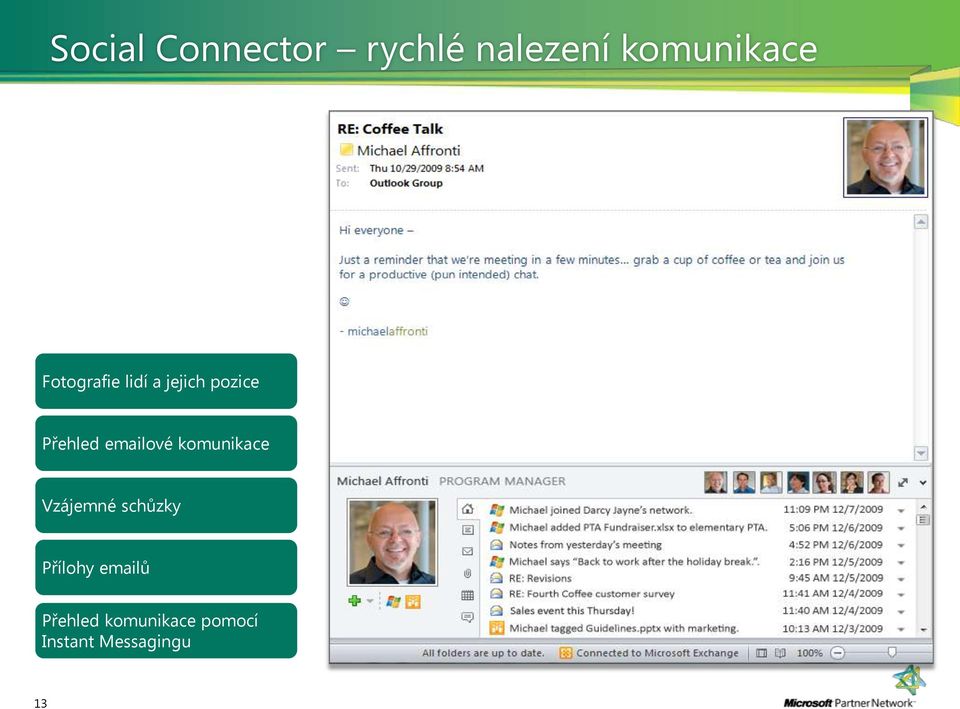Image resolution: width=960 pixels, height=709 pixels.
Task: Click orange icon beside 'Michael tagged Guidelines.pptx'
Action: [497, 628]
